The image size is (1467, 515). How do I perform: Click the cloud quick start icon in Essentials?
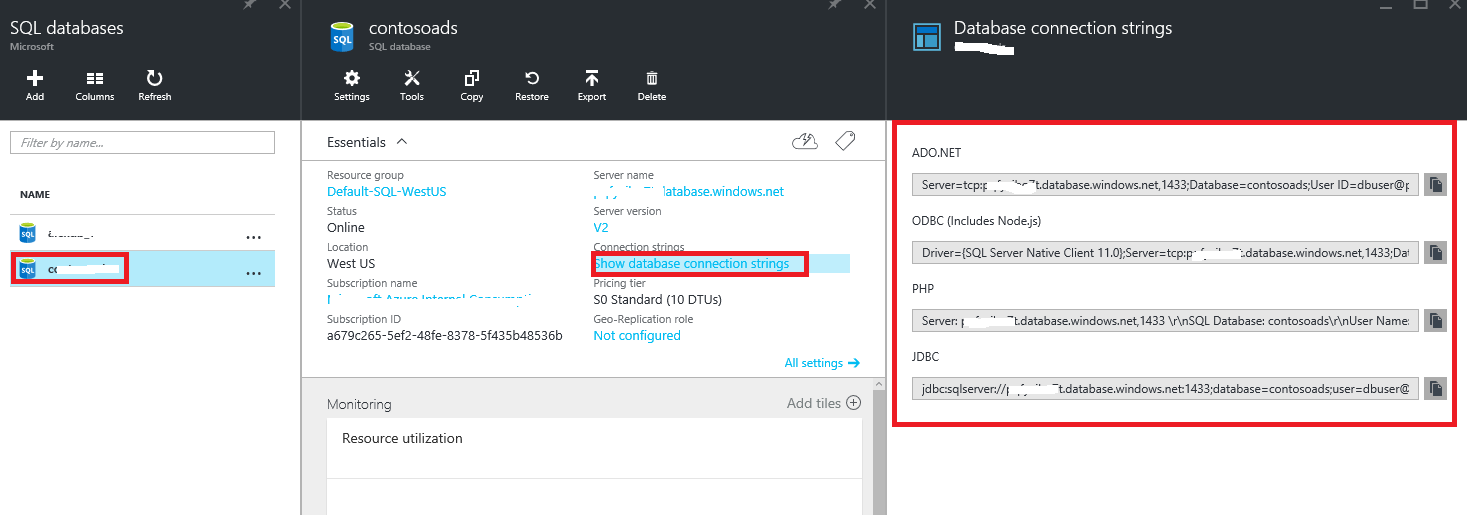[805, 142]
